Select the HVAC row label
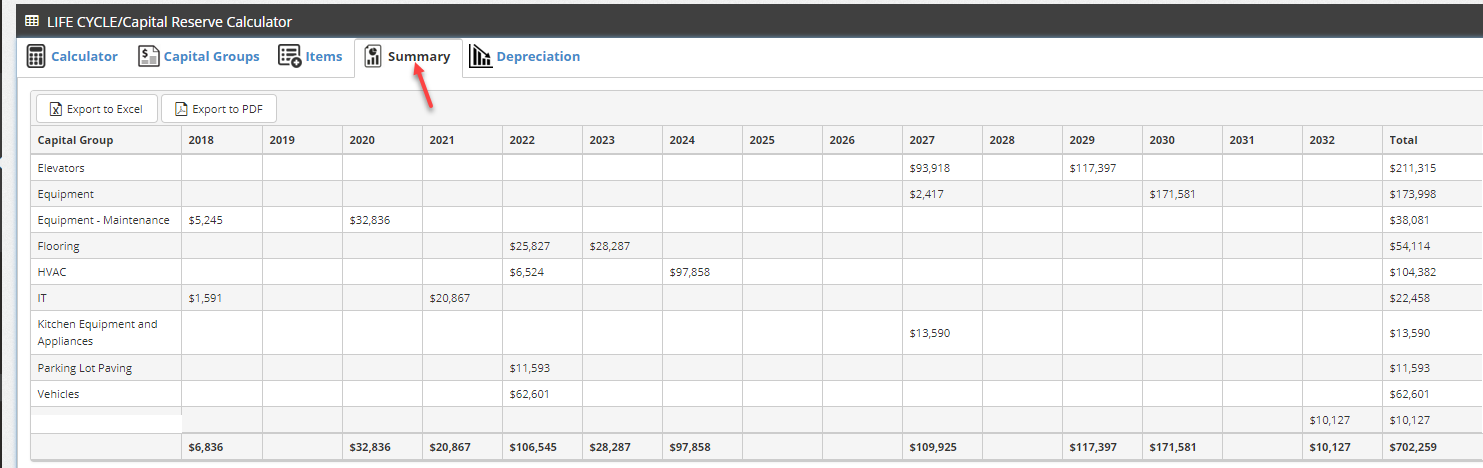This screenshot has width=1483, height=468. click(52, 272)
